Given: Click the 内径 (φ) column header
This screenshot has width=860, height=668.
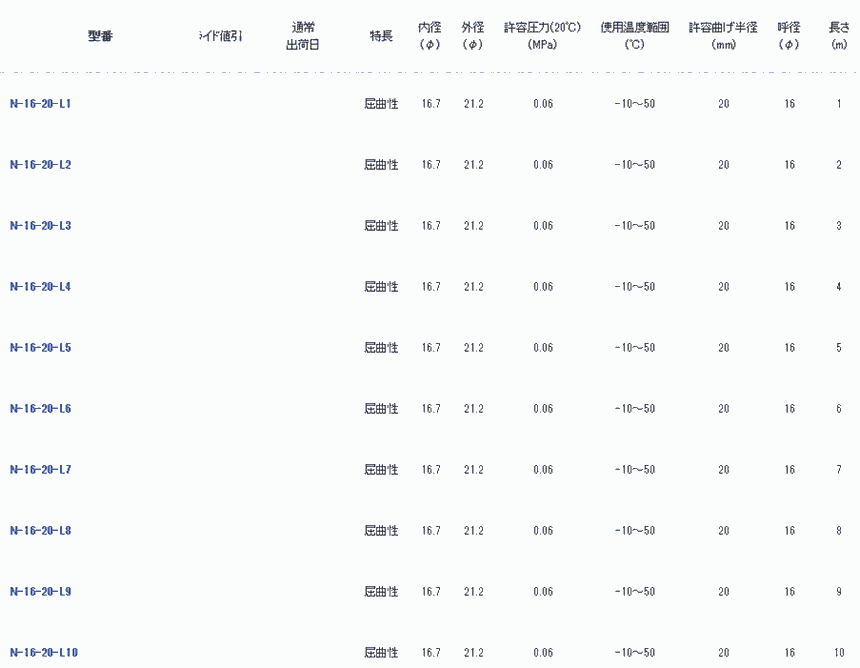Looking at the screenshot, I should pyautogui.click(x=430, y=36).
